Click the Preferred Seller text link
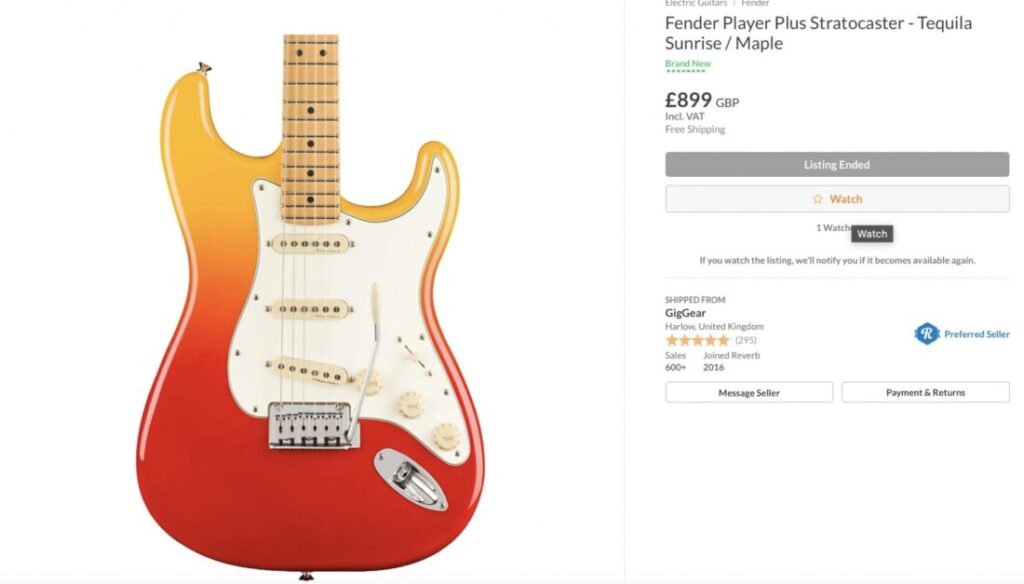Image resolution: width=1024 pixels, height=584 pixels. pos(976,334)
